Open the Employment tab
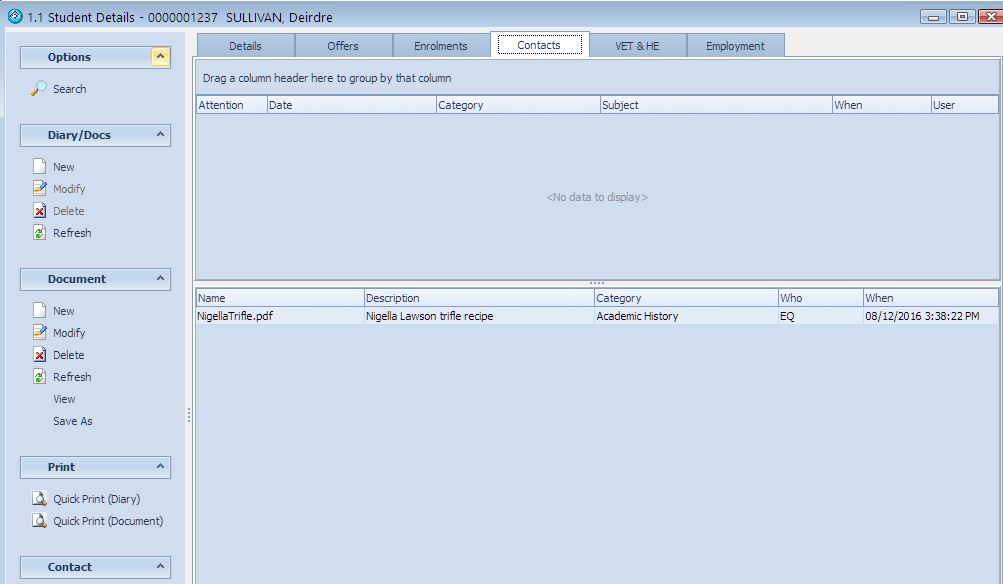Image resolution: width=1003 pixels, height=584 pixels. pyautogui.click(x=736, y=45)
